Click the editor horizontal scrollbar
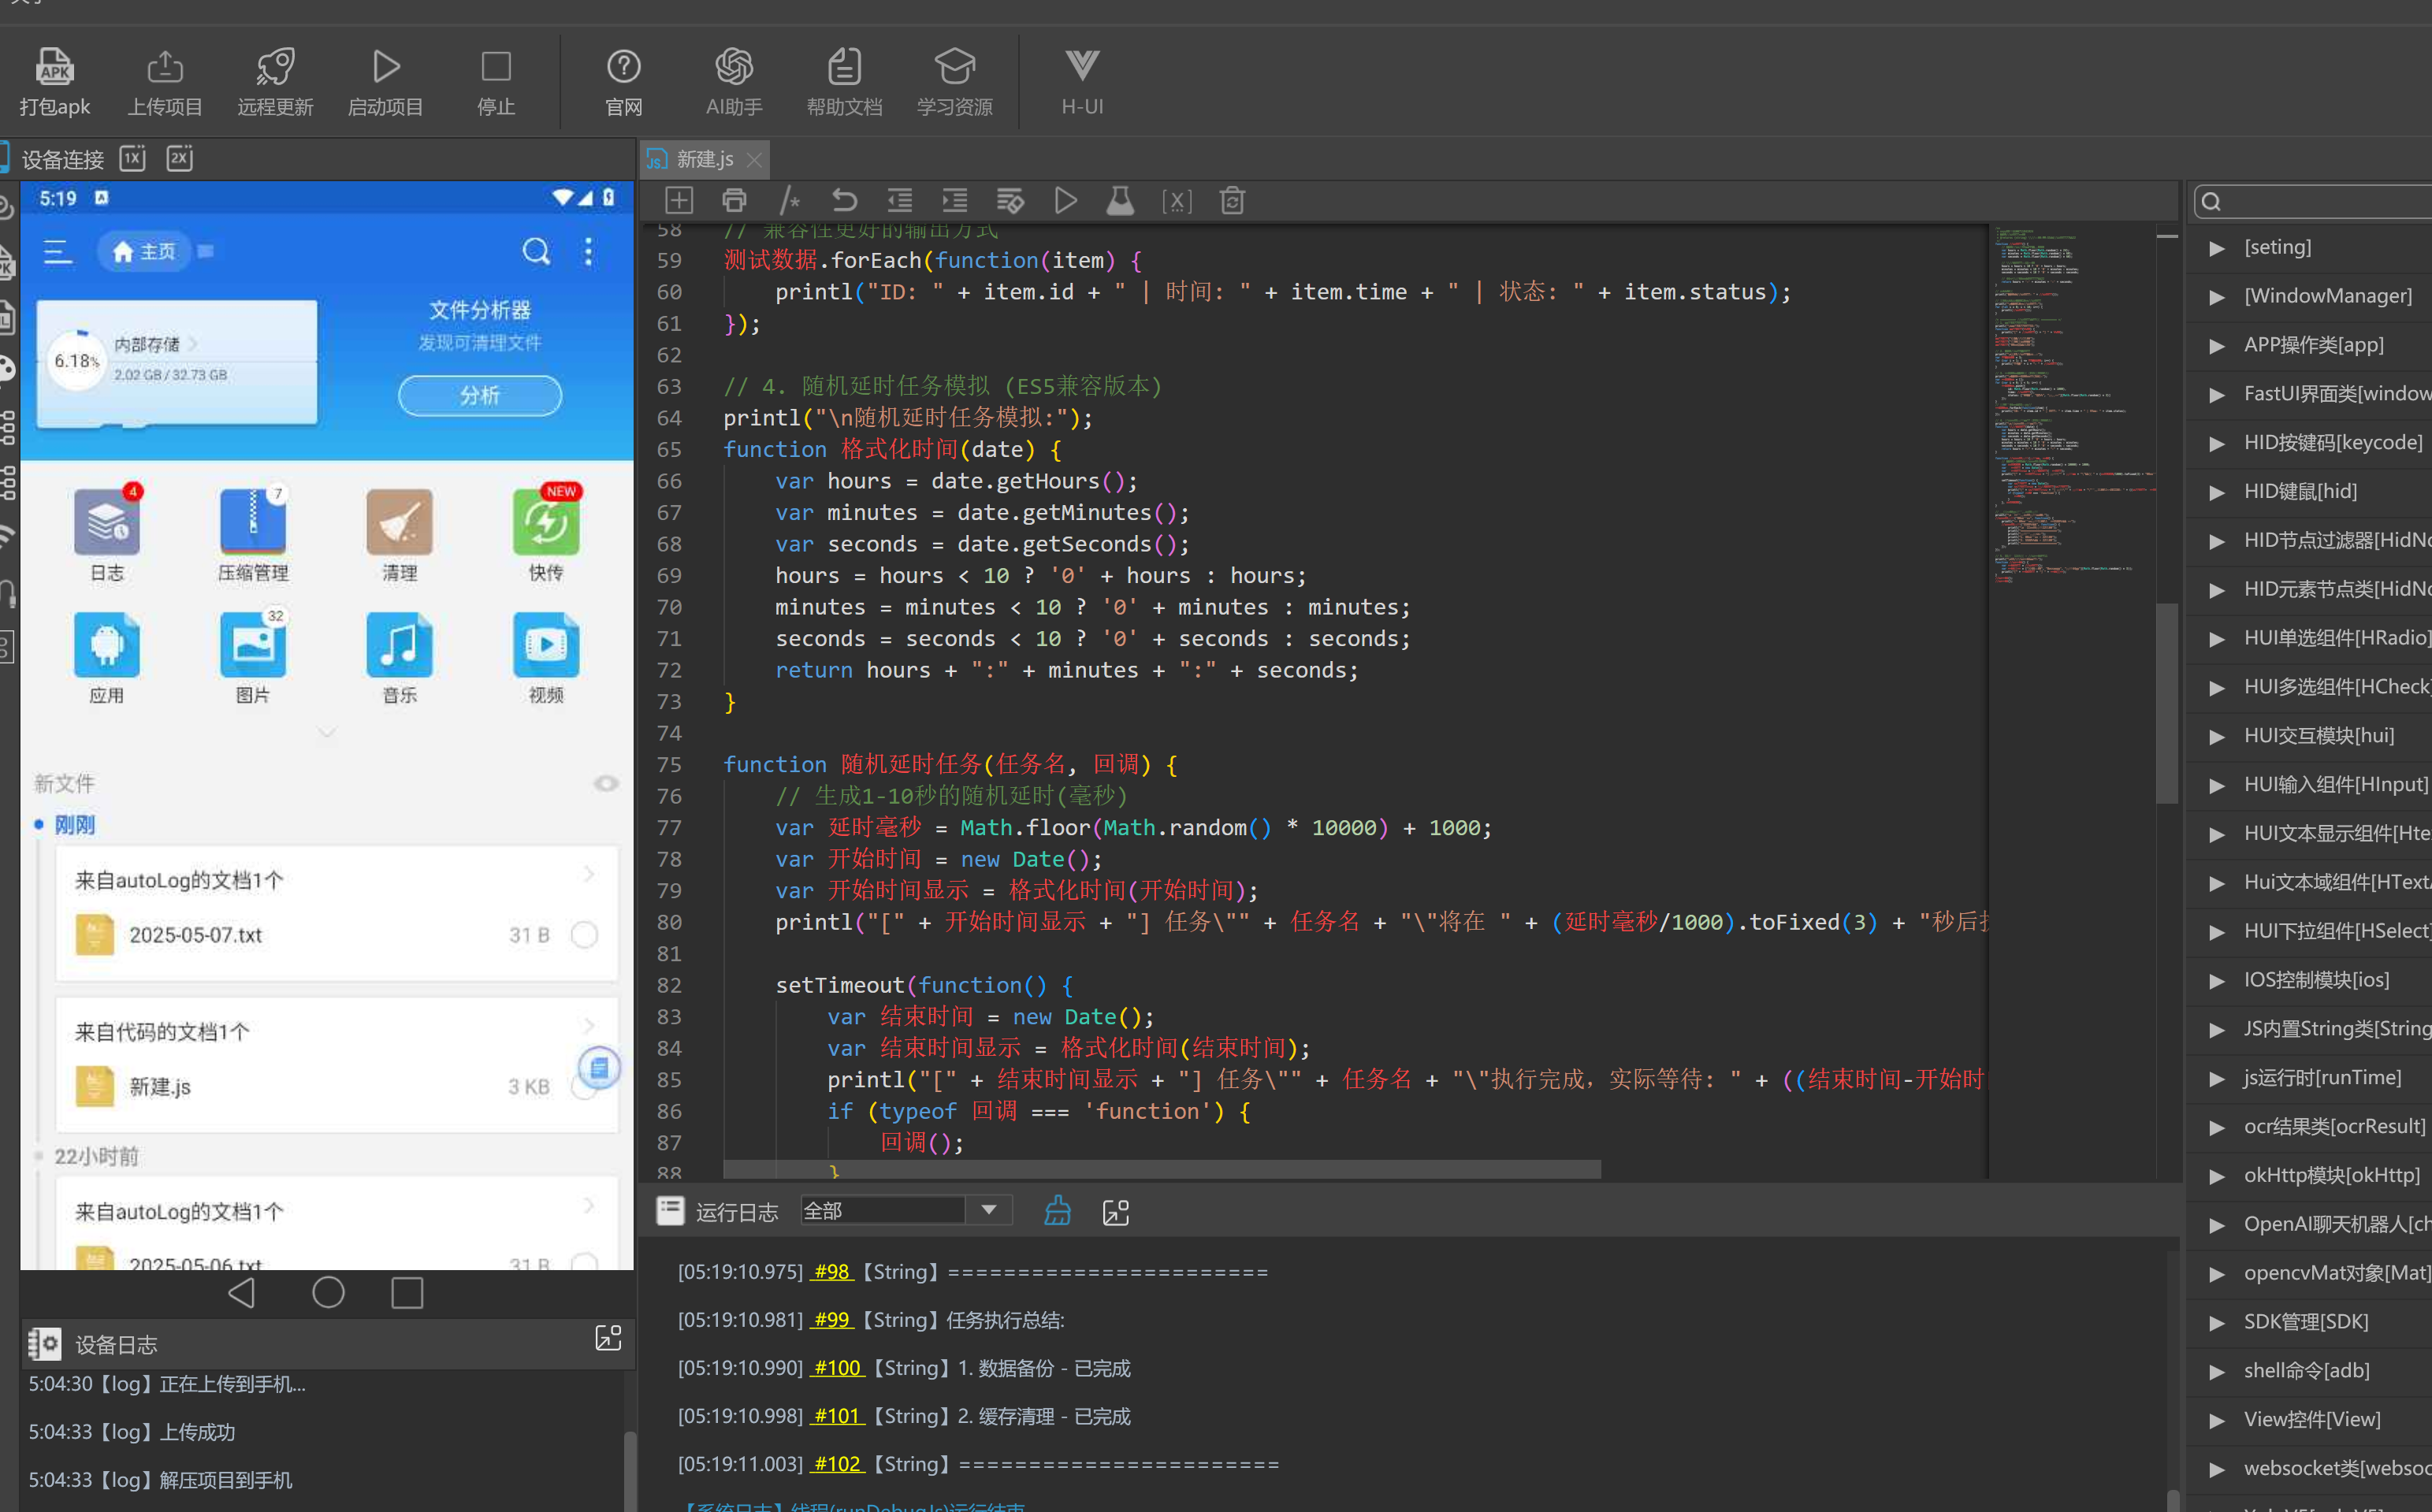The image size is (2432, 1512). pos(1161,1168)
